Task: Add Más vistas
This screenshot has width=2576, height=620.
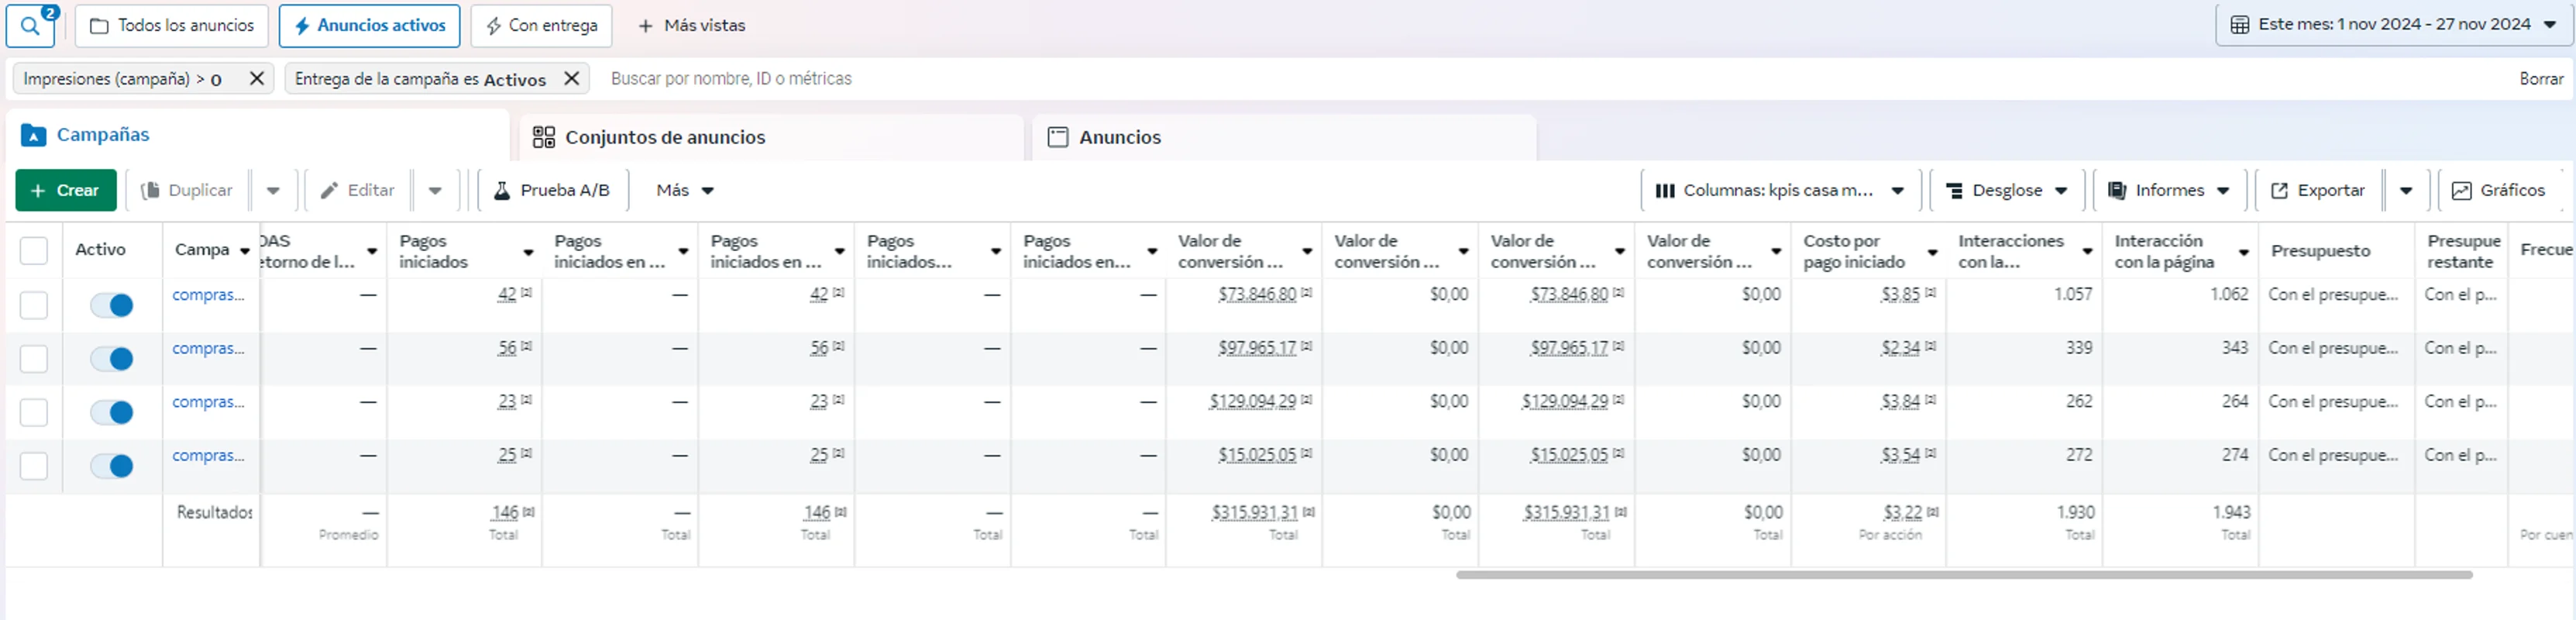Action: point(692,25)
